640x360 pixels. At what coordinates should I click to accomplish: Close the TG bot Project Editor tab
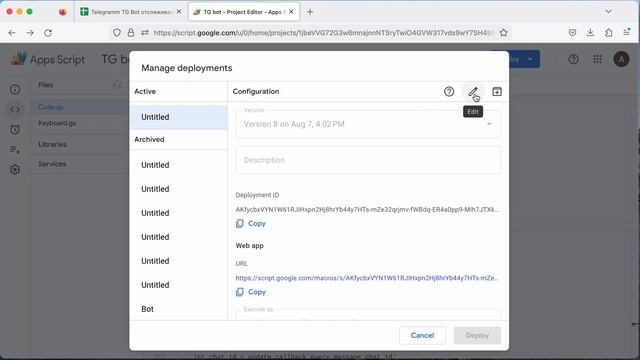click(291, 12)
